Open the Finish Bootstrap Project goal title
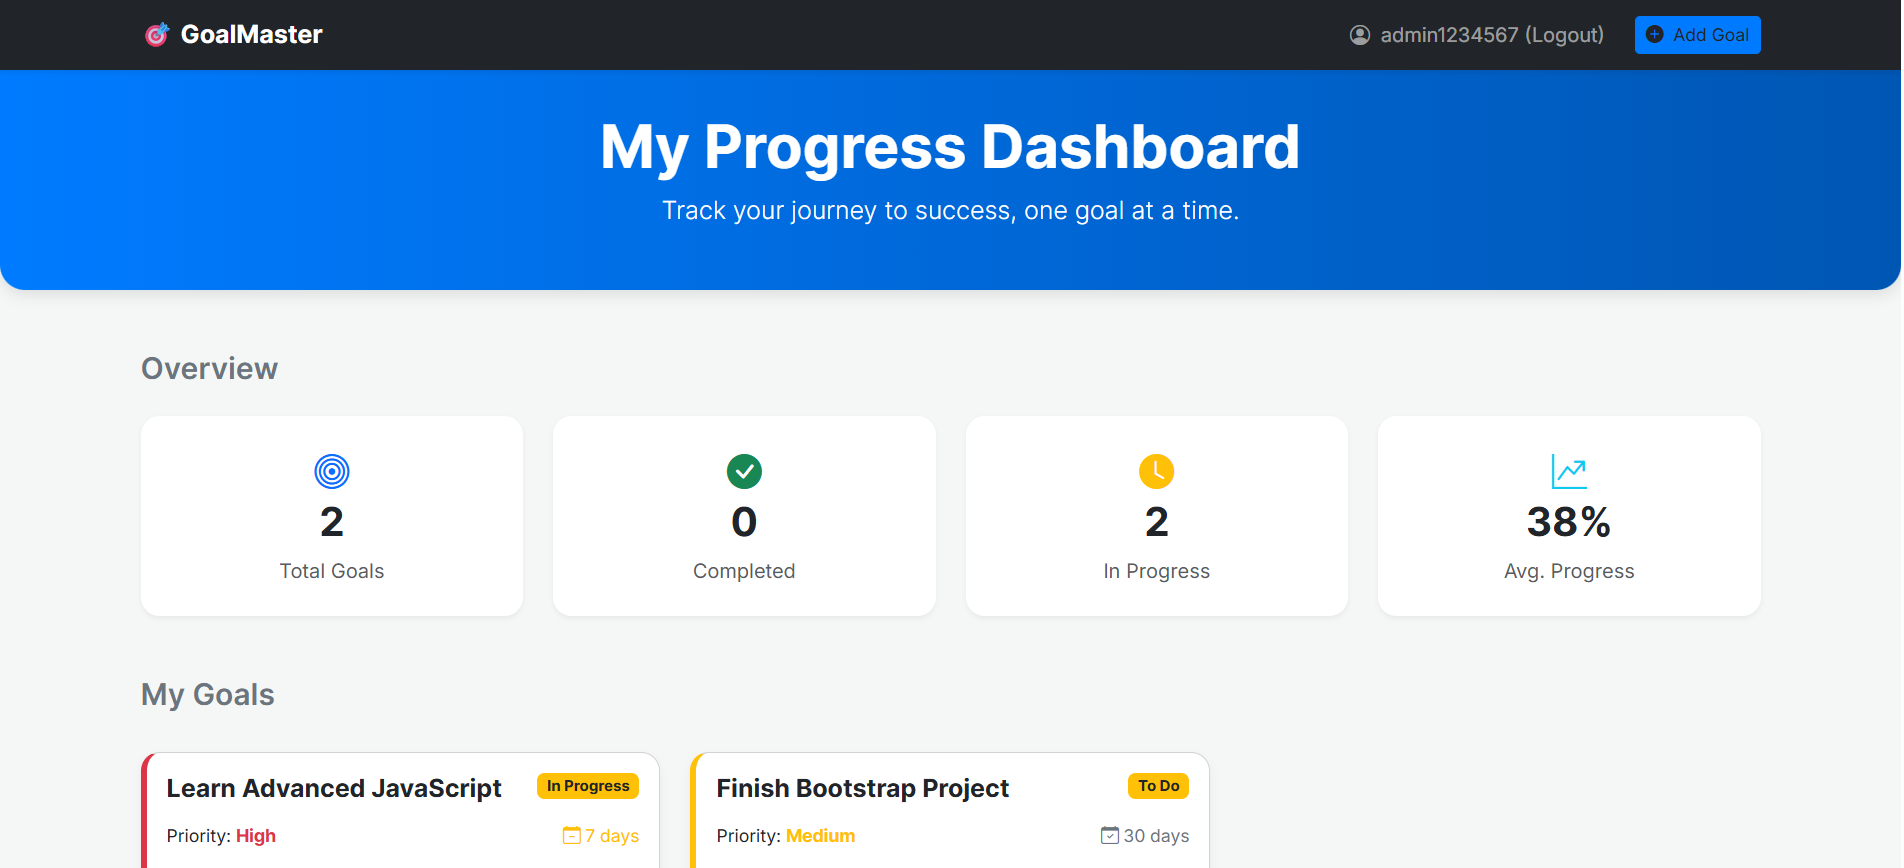1904x868 pixels. coord(862,788)
